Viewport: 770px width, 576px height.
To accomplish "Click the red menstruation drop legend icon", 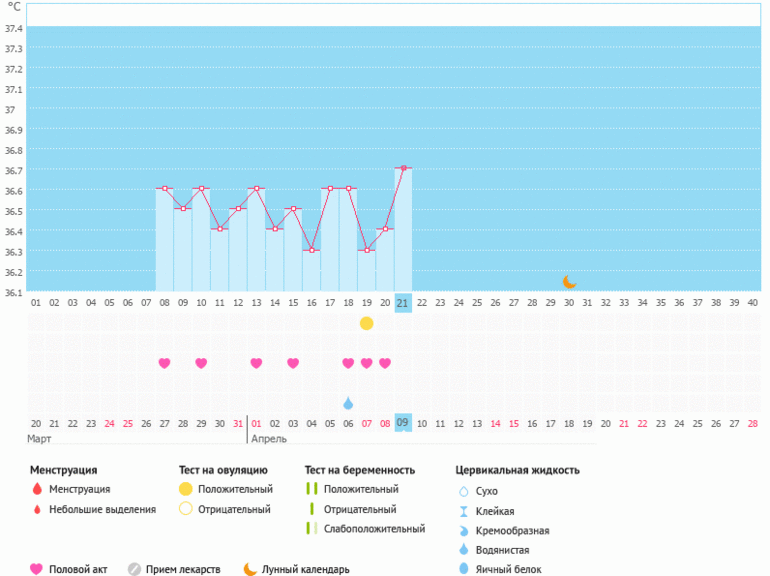I will (x=37, y=489).
